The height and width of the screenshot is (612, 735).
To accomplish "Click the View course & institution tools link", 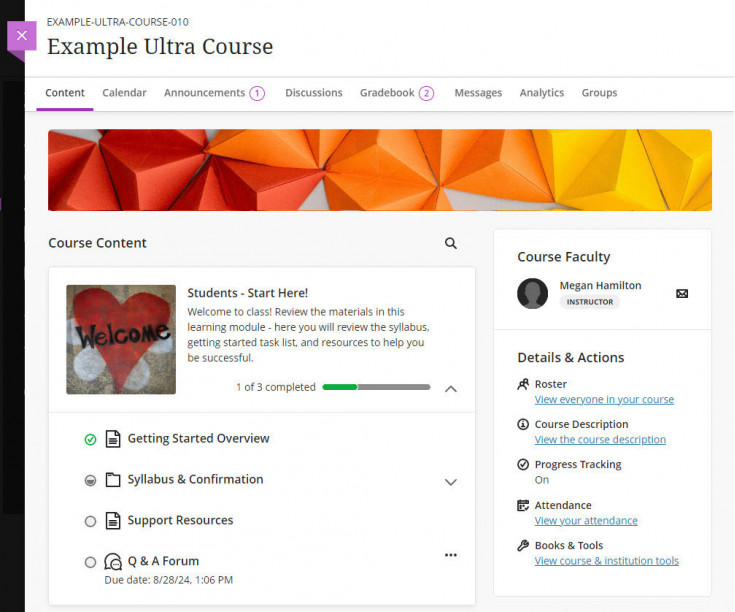I will point(607,561).
